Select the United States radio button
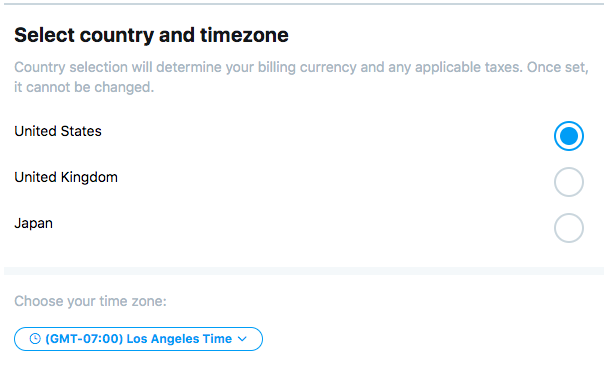 569,136
